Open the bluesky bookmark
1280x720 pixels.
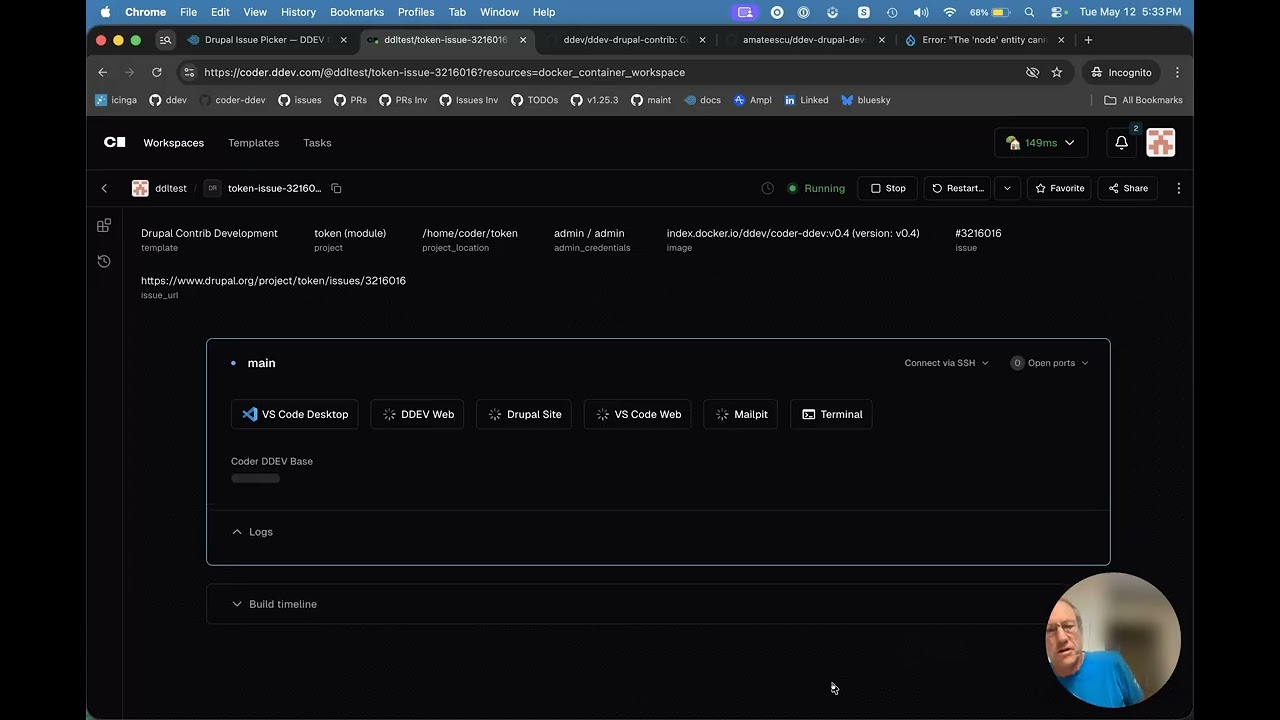coord(866,100)
